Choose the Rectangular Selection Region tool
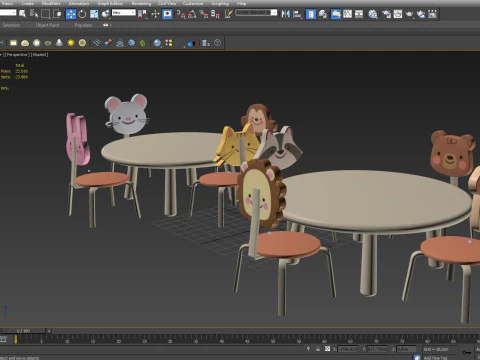The width and height of the screenshot is (480, 360). pos(45,14)
